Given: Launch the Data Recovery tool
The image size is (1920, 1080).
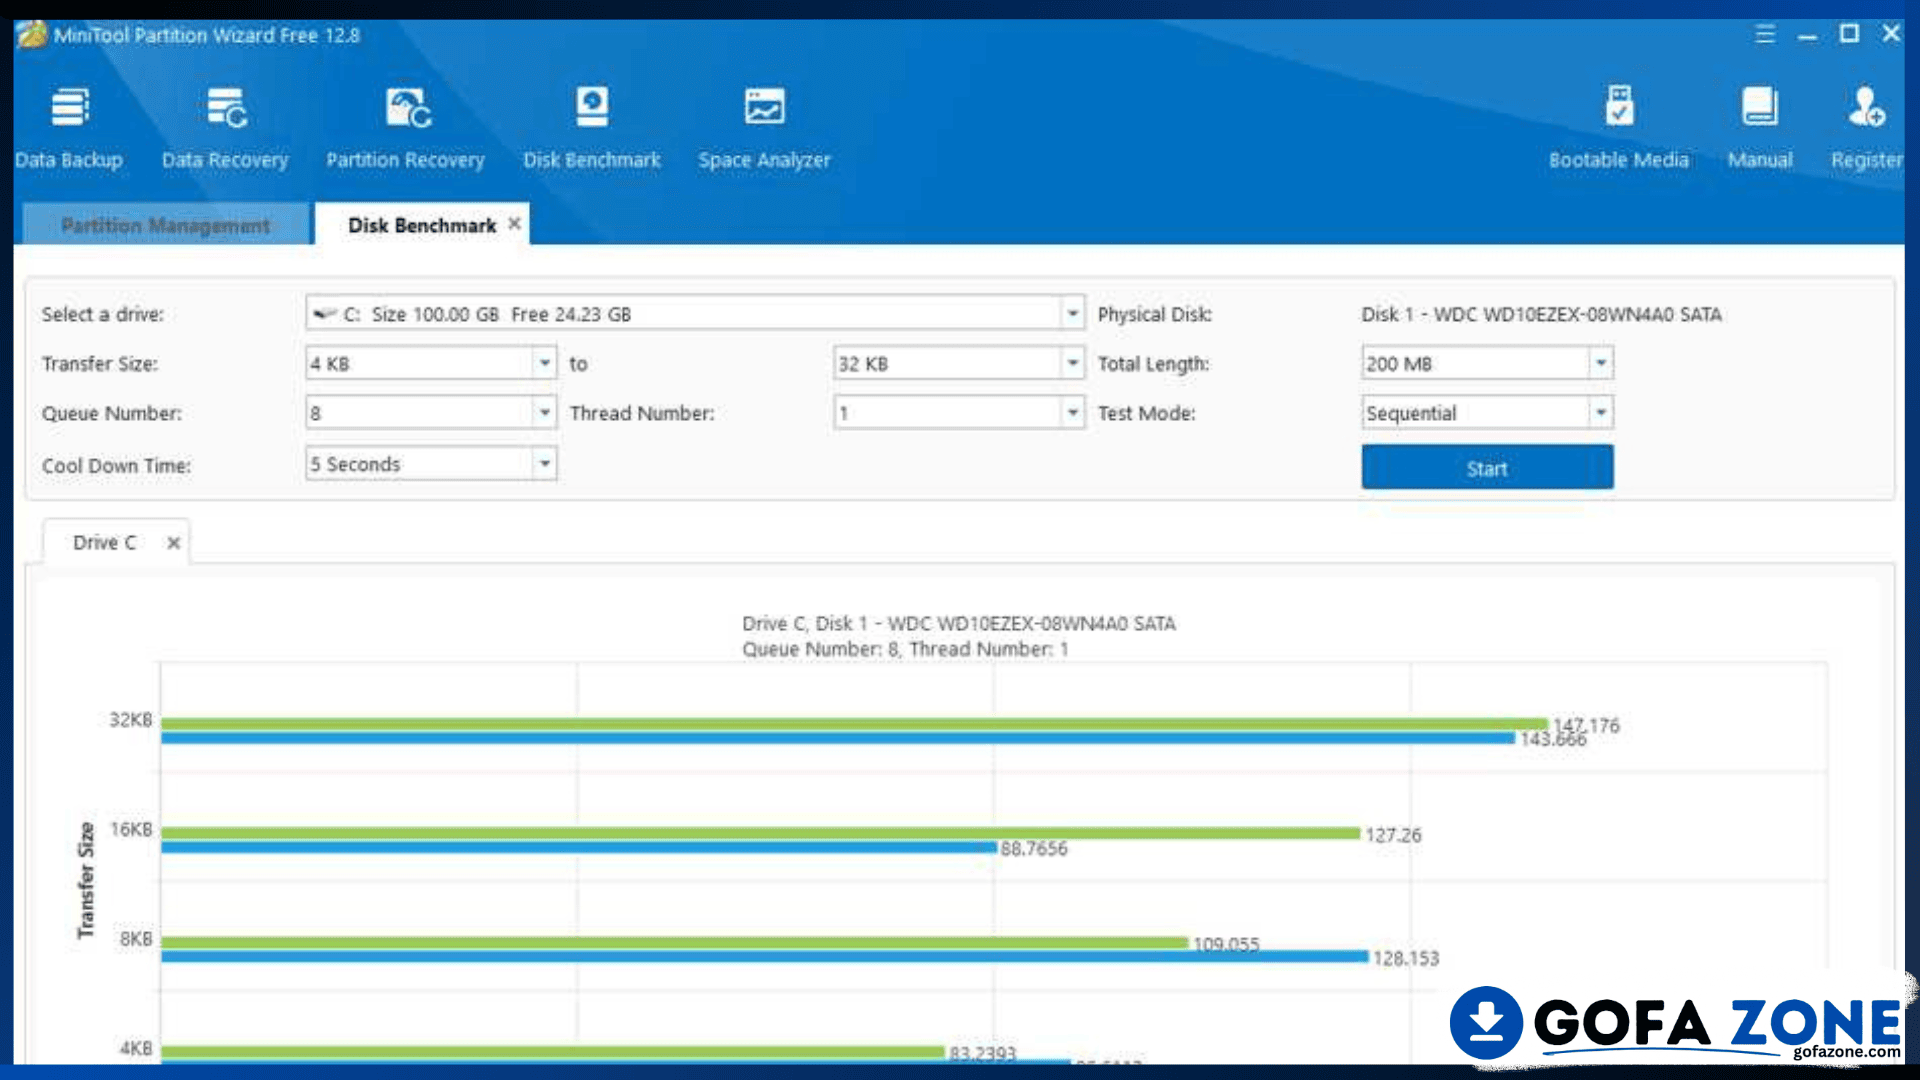Looking at the screenshot, I should tap(225, 128).
